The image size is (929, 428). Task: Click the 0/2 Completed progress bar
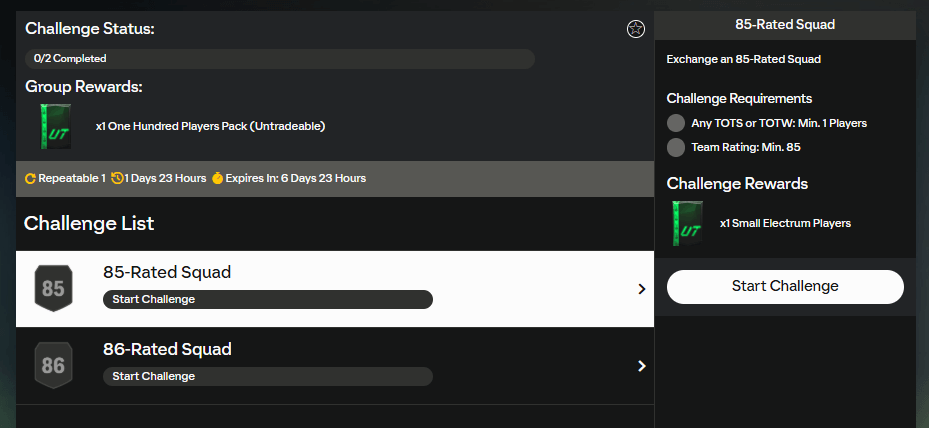[x=280, y=59]
